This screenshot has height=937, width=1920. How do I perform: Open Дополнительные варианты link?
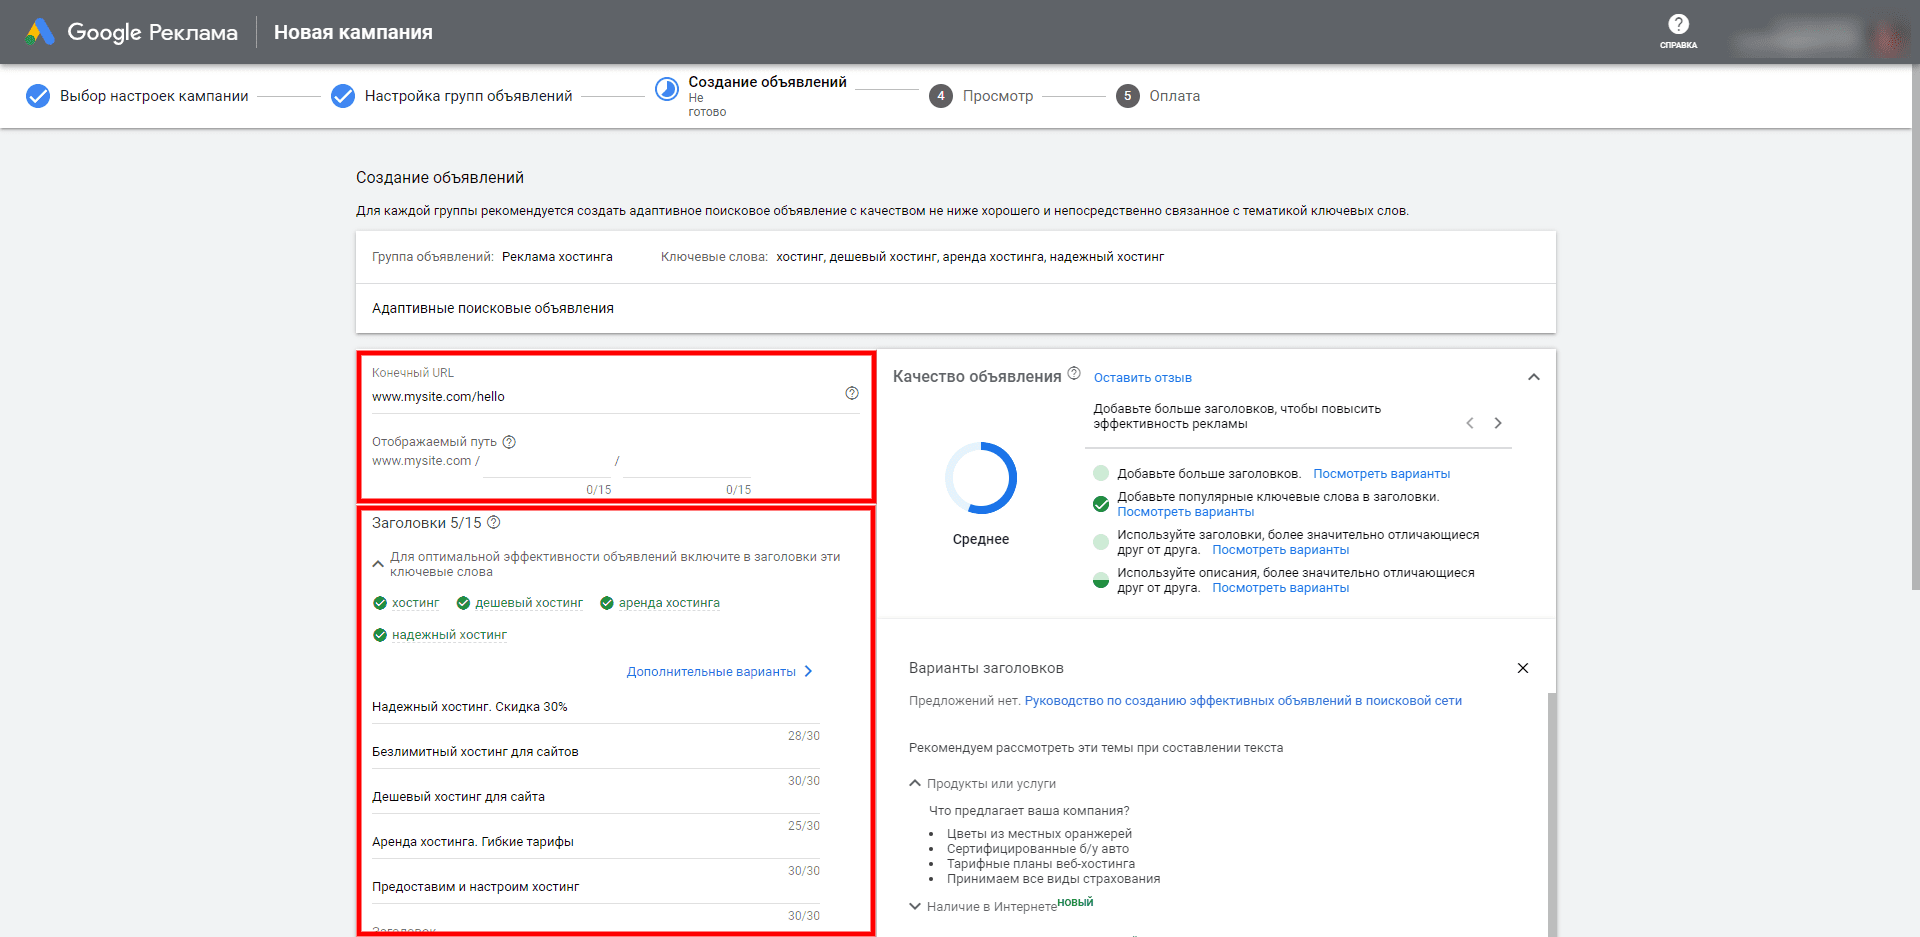720,672
